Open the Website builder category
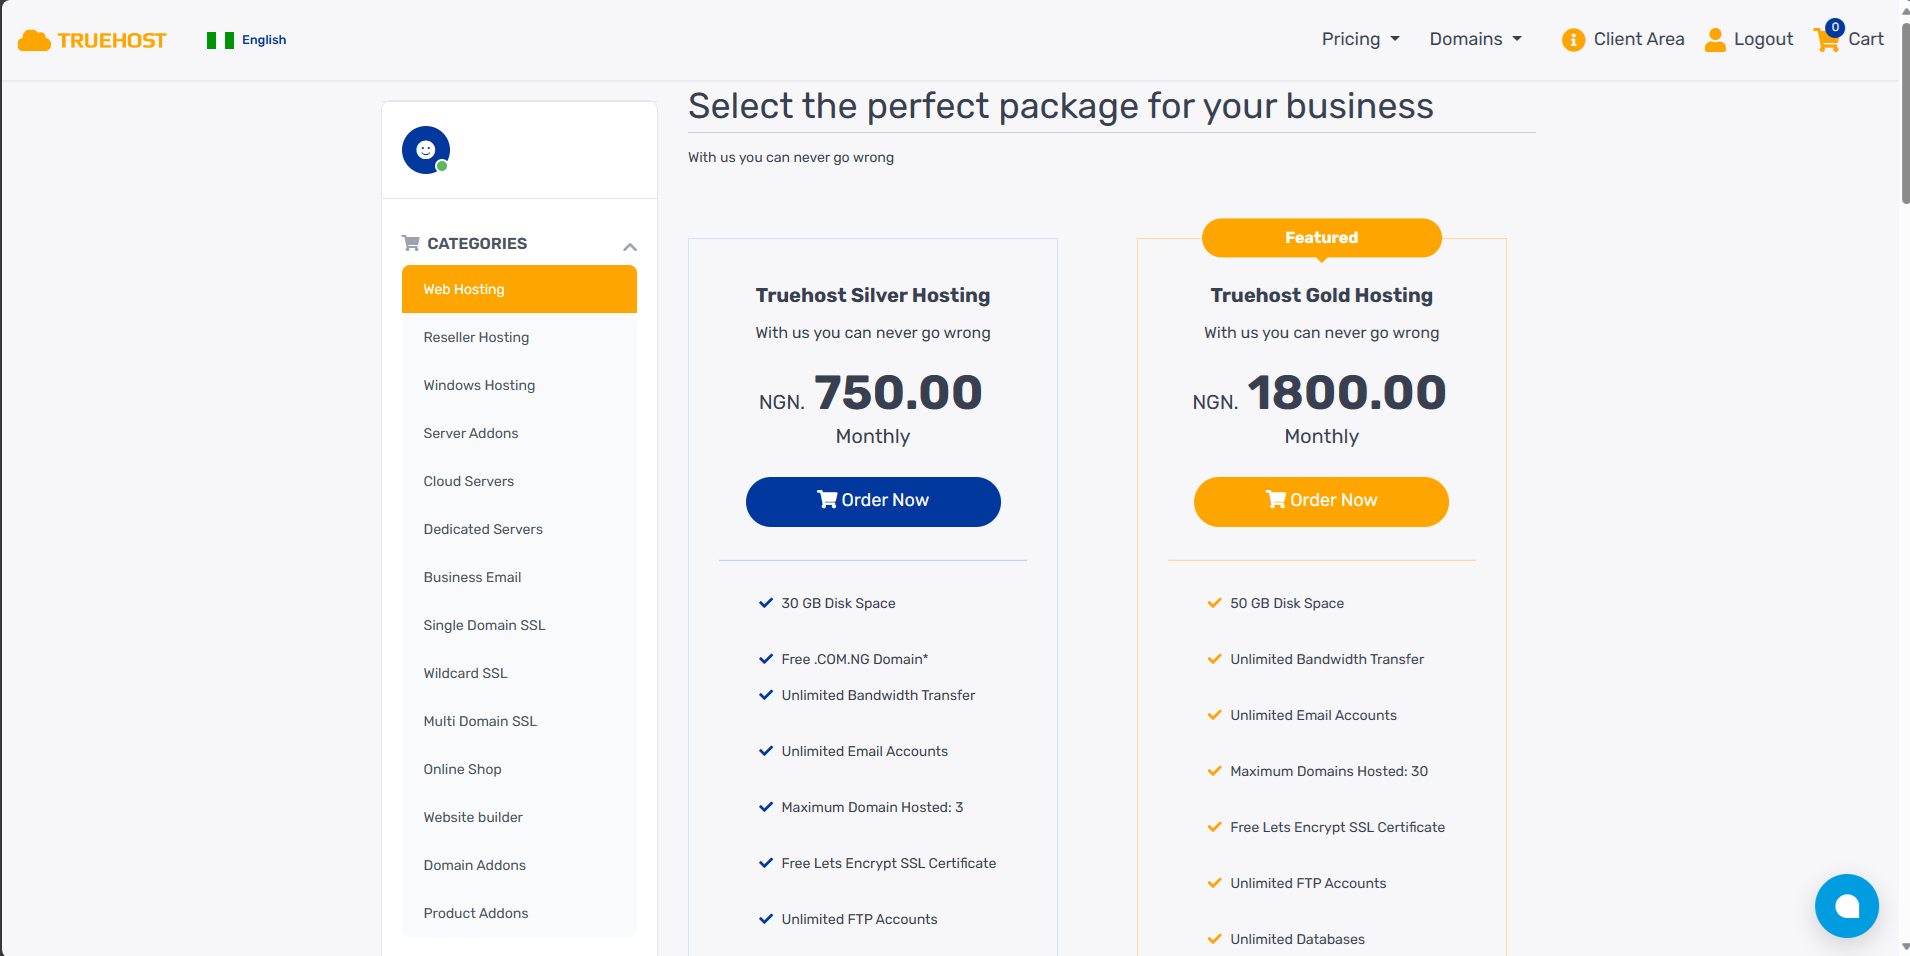Screen dimensions: 1910x956 [473, 817]
